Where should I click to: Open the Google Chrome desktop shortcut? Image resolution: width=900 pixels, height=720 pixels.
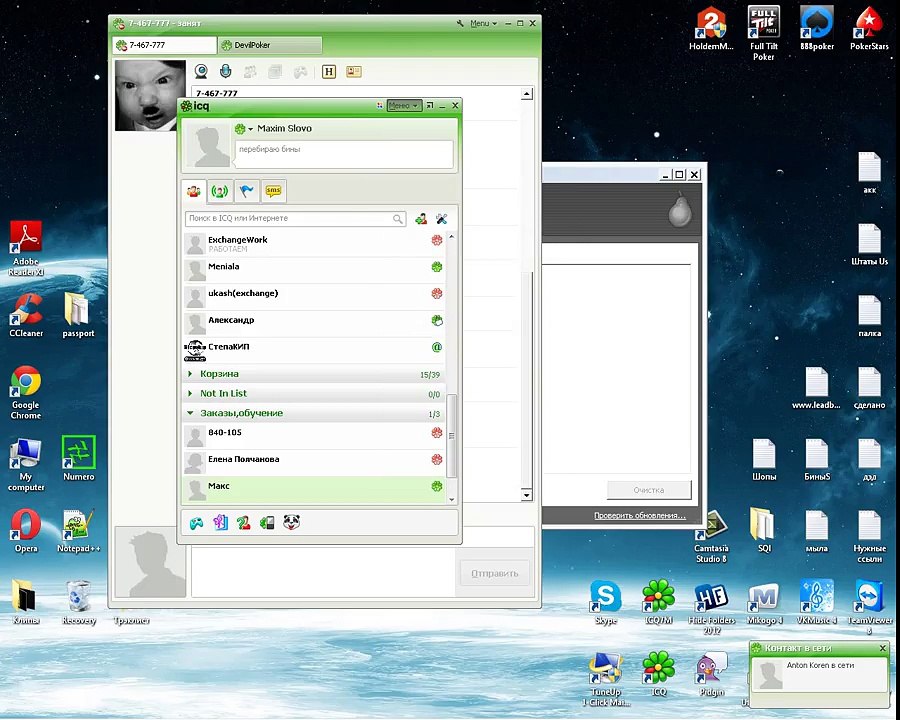[x=26, y=393]
